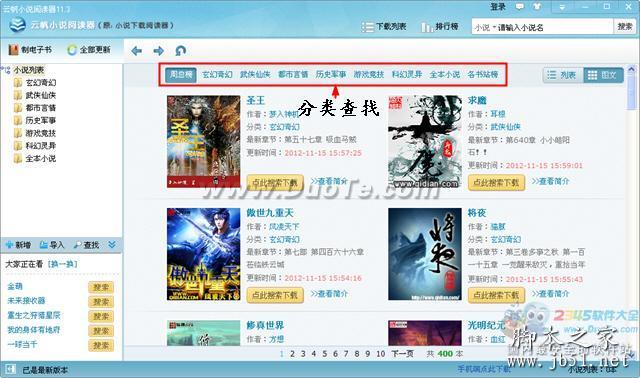Screen dimensions: 640x378
Task: Select the 都市言情 category tab
Action: tap(293, 75)
